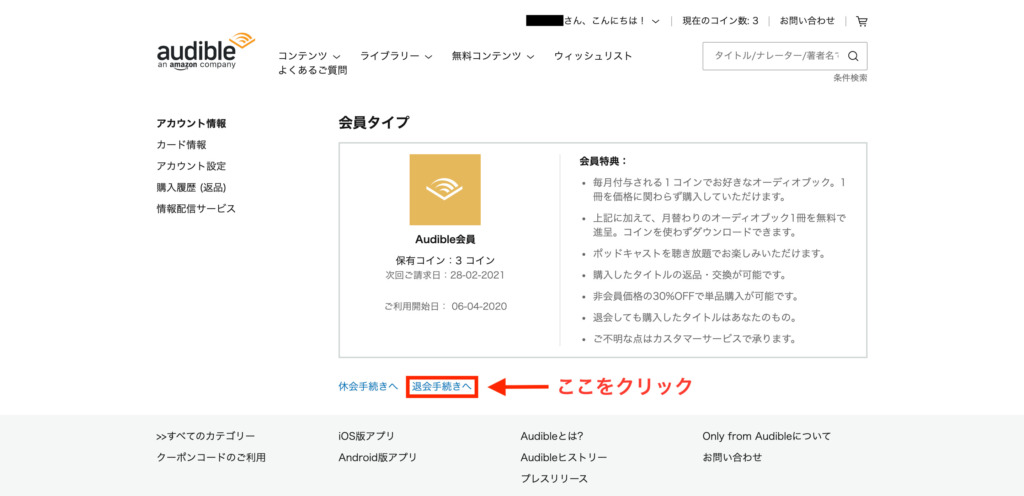
Task: Click お問い合わせ in the top bar
Action: pos(807,21)
